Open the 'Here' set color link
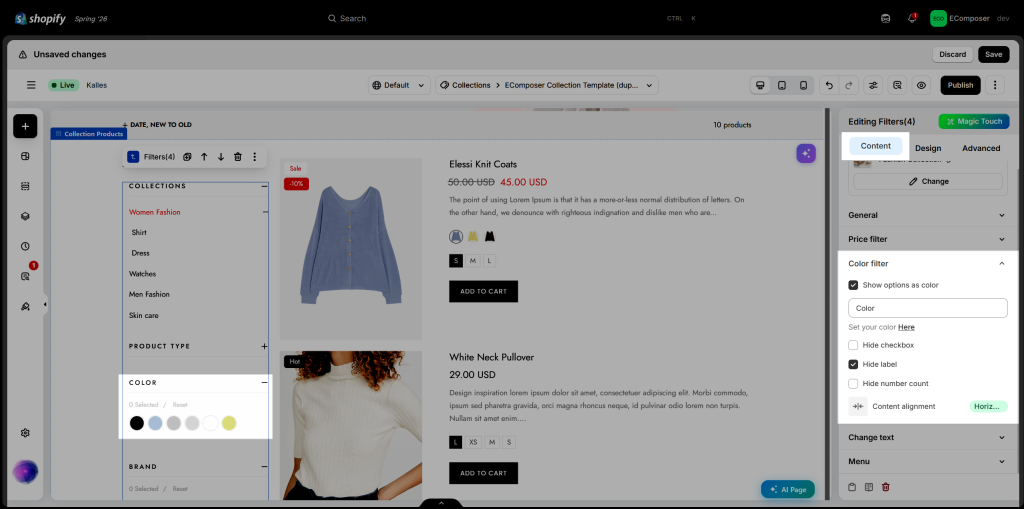The width and height of the screenshot is (1024, 509). click(x=906, y=327)
